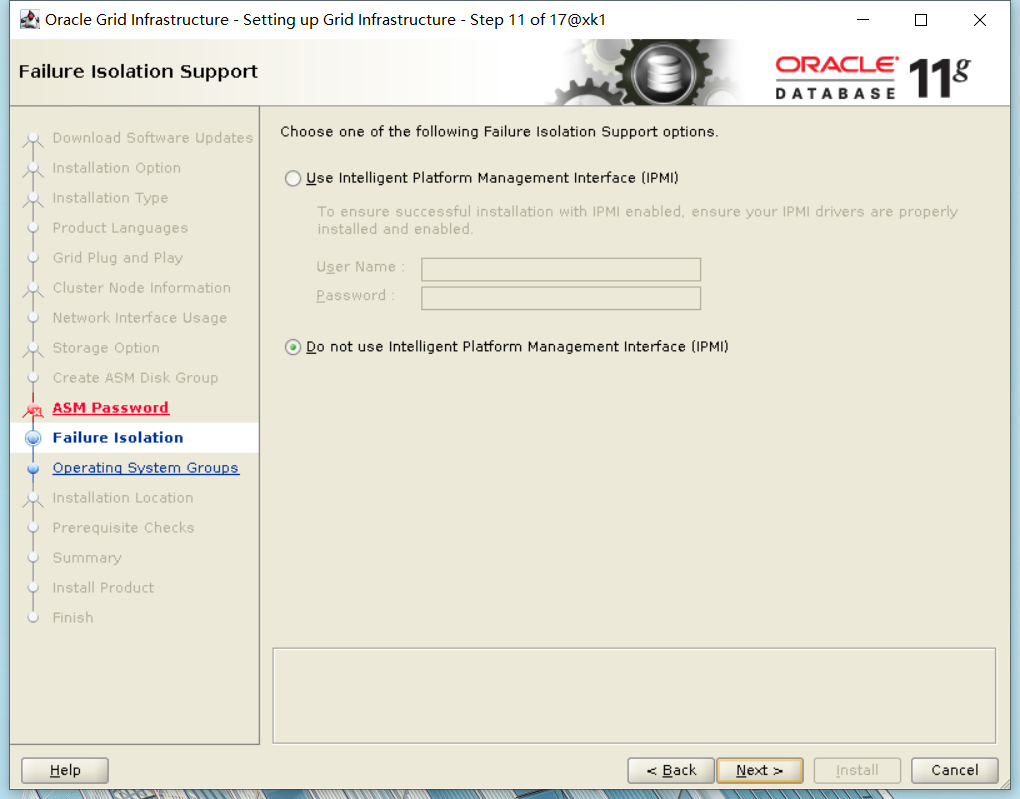Close the installer window

[980, 20]
